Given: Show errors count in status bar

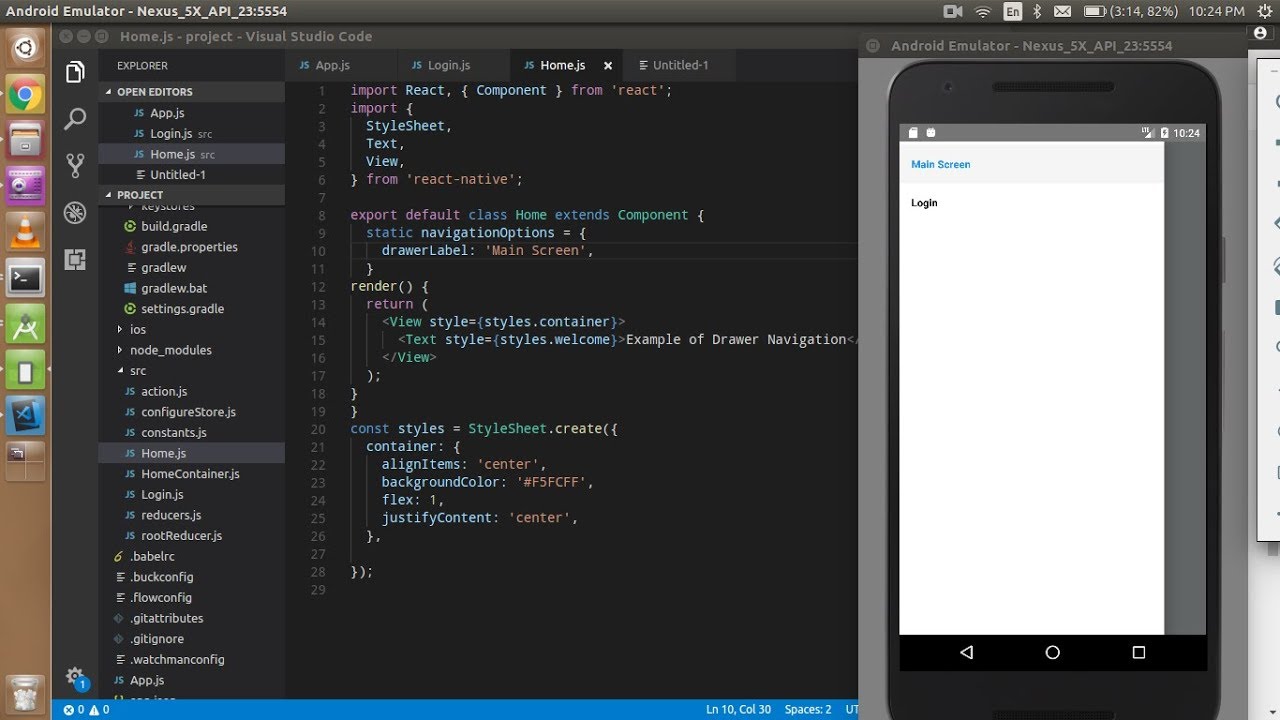Looking at the screenshot, I should pos(75,710).
